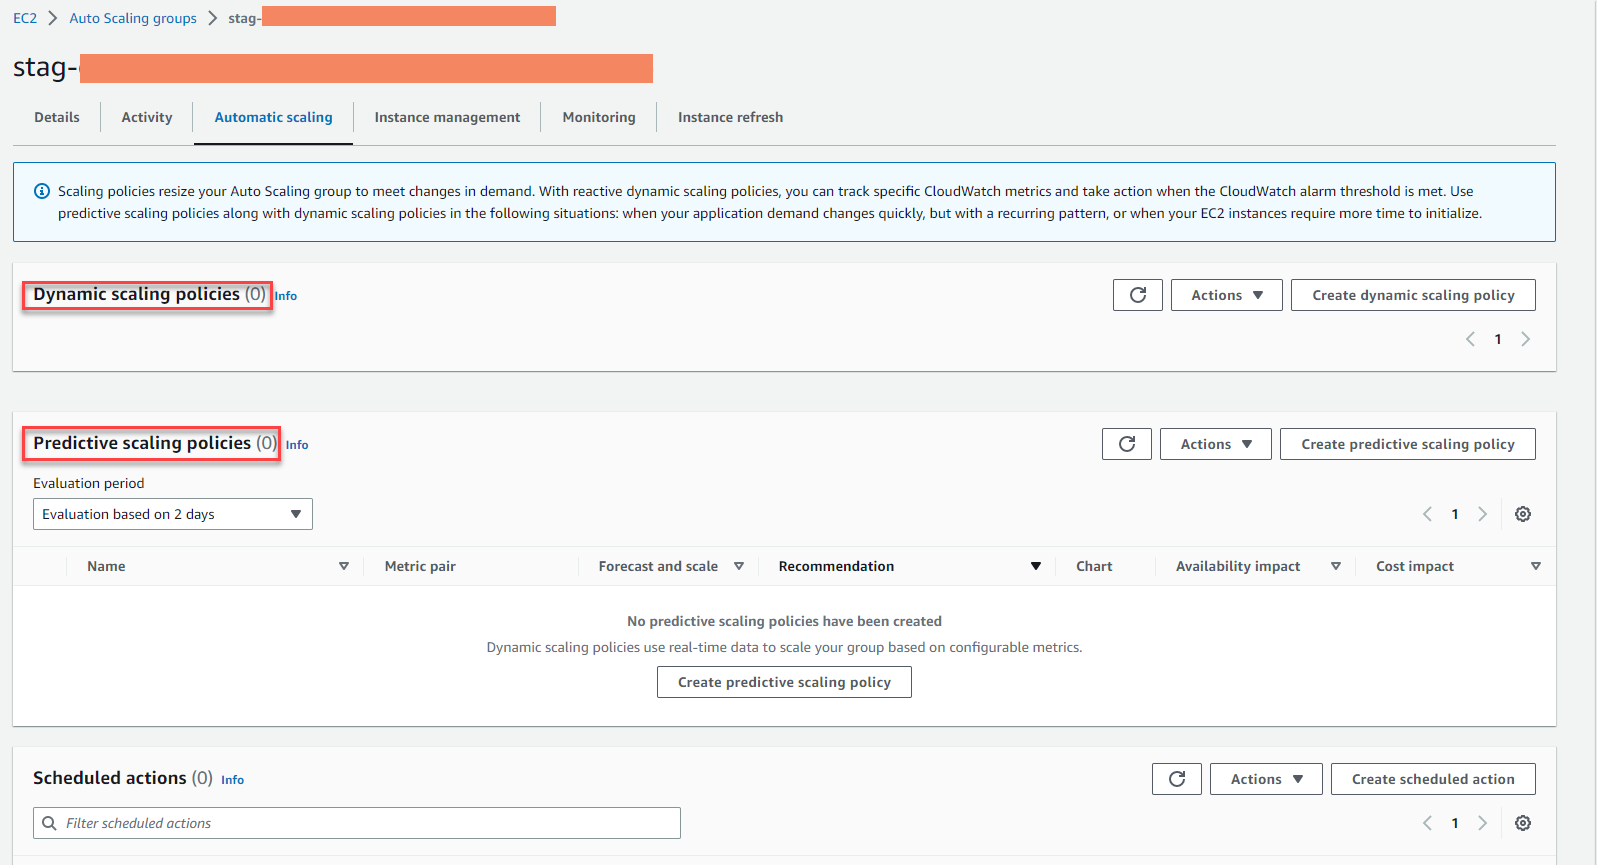The width and height of the screenshot is (1597, 865).
Task: Sort by Availability impact column
Action: (1336, 566)
